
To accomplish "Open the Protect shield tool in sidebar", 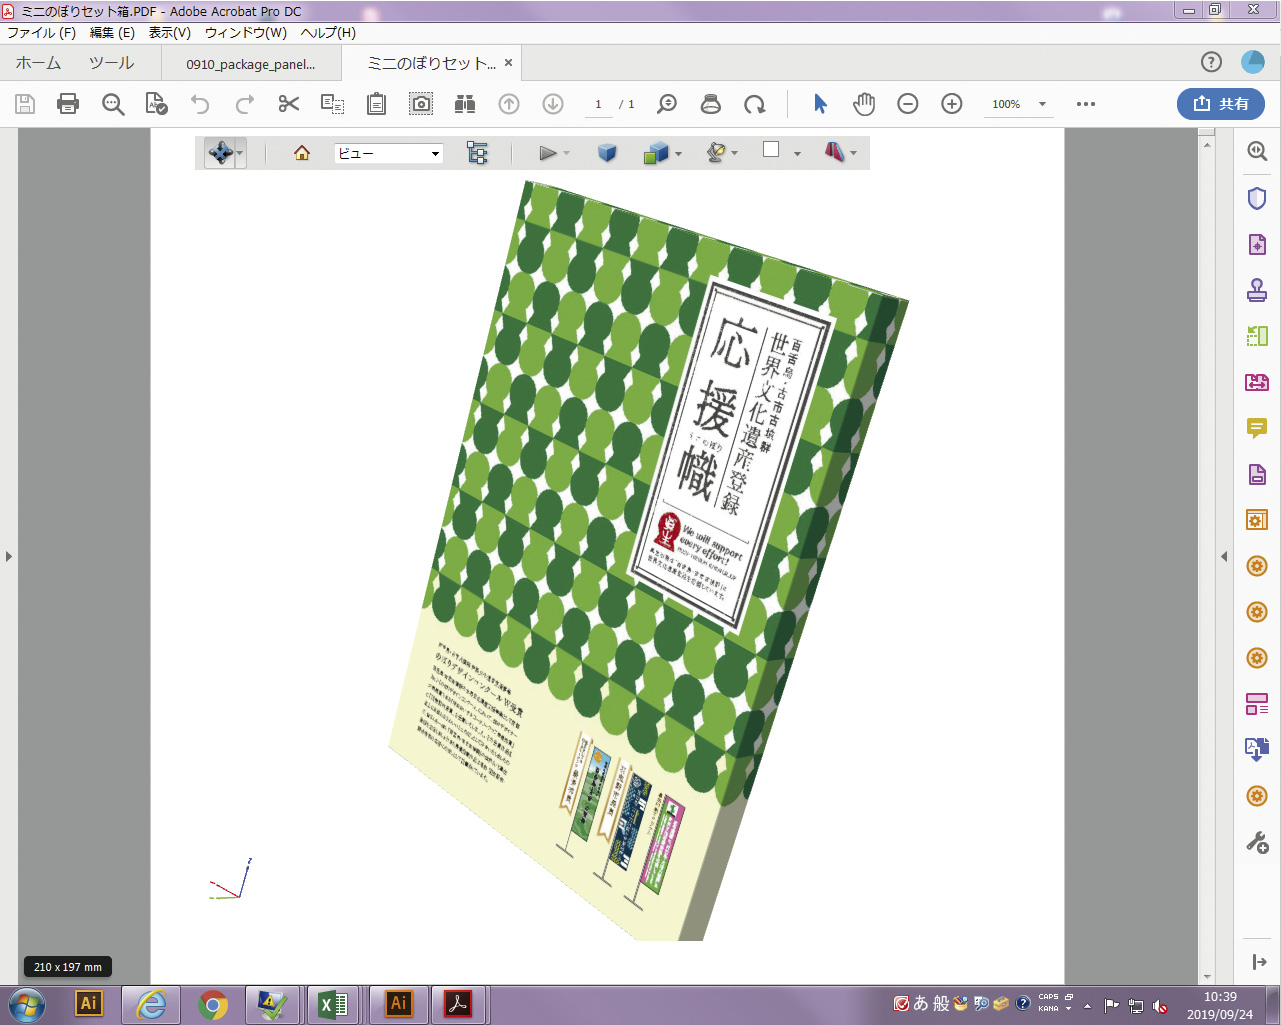I will pos(1257,198).
